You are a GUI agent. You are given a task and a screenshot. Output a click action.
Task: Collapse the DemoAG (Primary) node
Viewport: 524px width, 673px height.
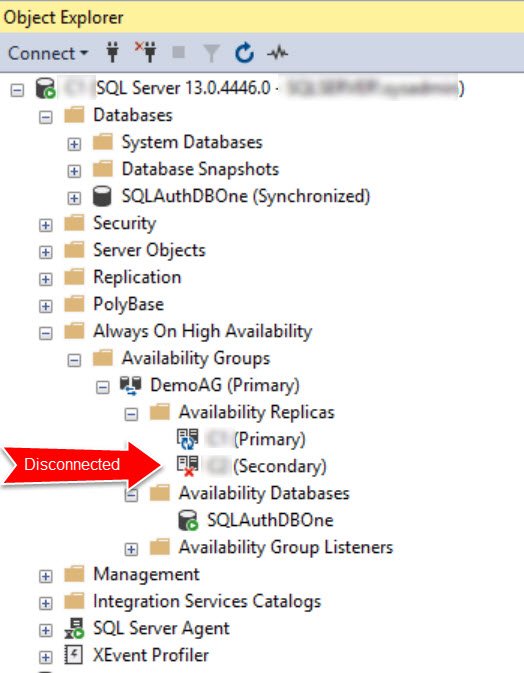(103, 388)
